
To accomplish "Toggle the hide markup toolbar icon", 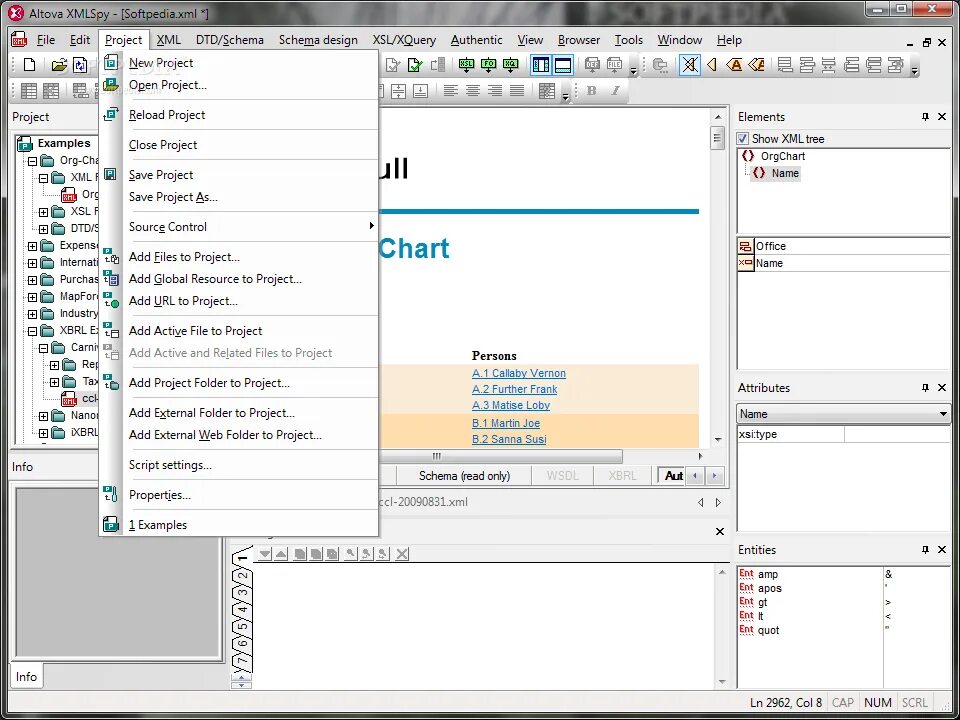I will tap(689, 64).
